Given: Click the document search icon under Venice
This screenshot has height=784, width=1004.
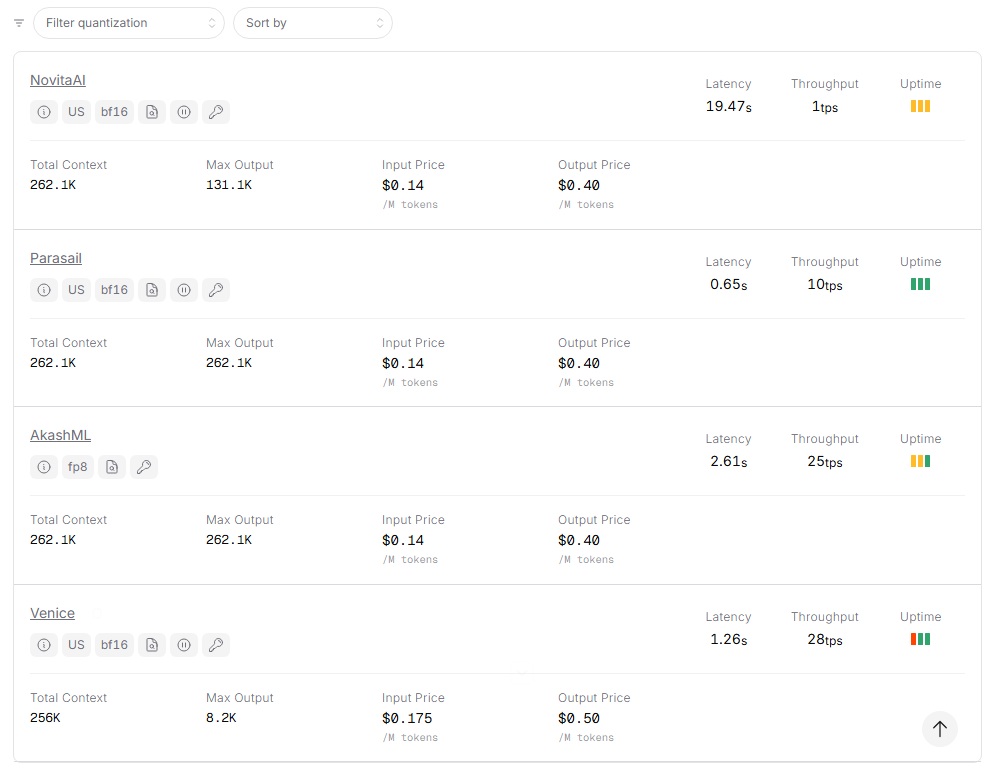Looking at the screenshot, I should (x=152, y=645).
